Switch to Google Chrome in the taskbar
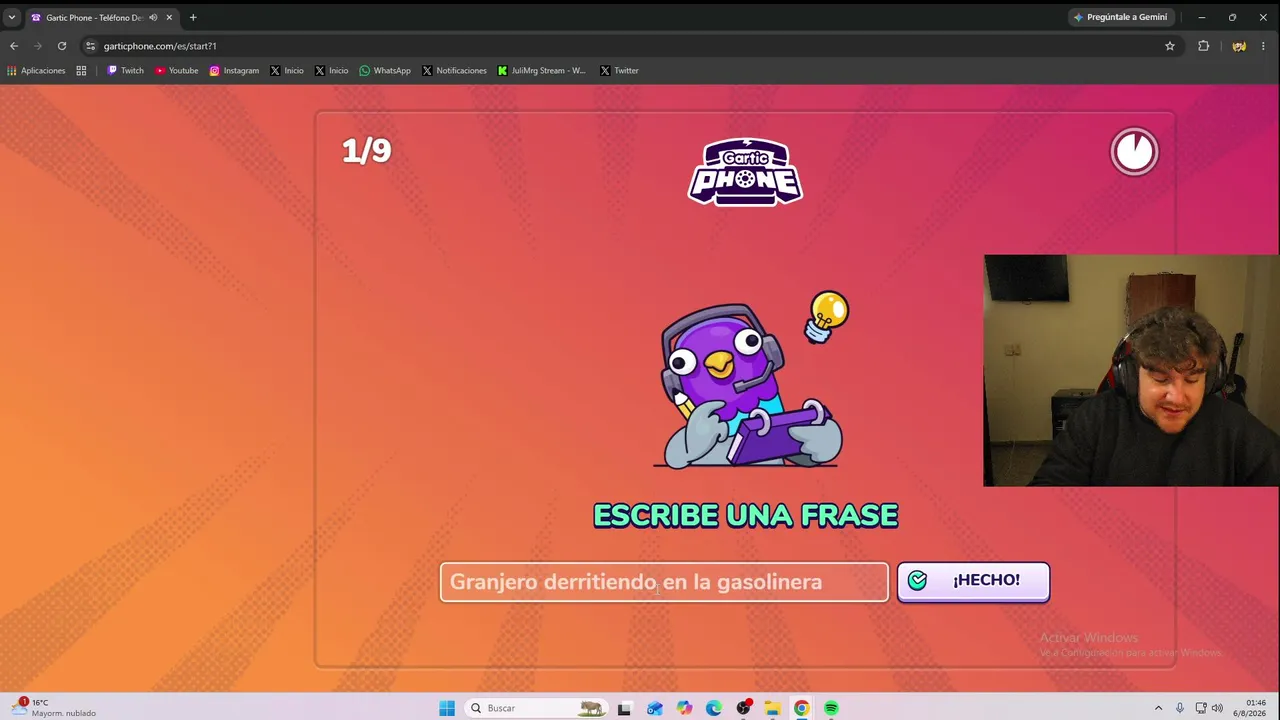Screen dimensions: 1280x720 coord(802,708)
